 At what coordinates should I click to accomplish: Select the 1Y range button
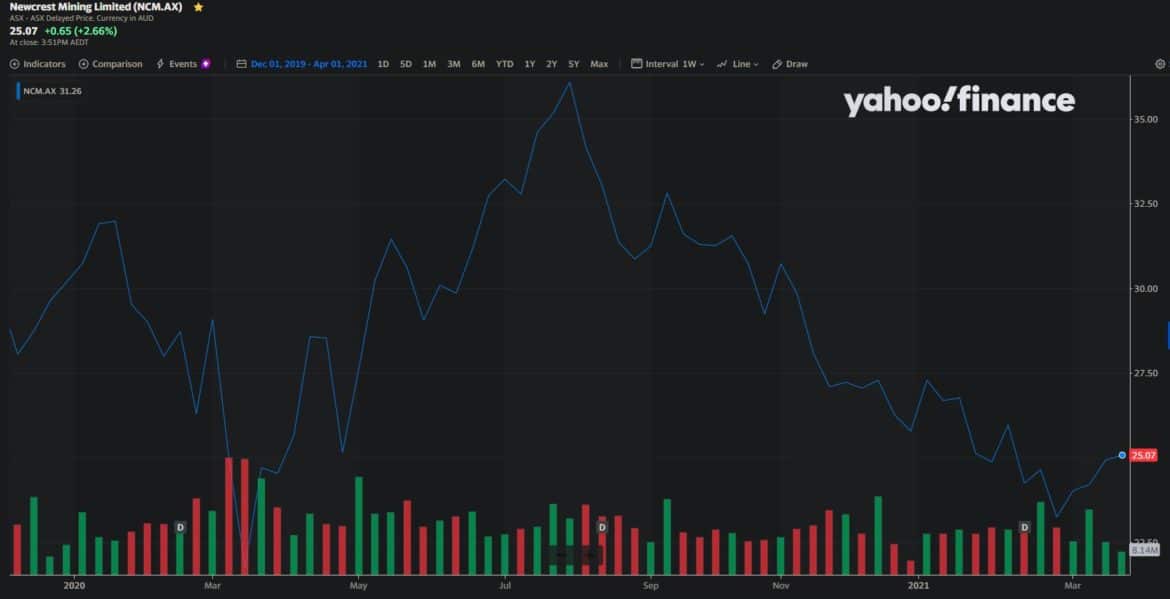coord(529,63)
